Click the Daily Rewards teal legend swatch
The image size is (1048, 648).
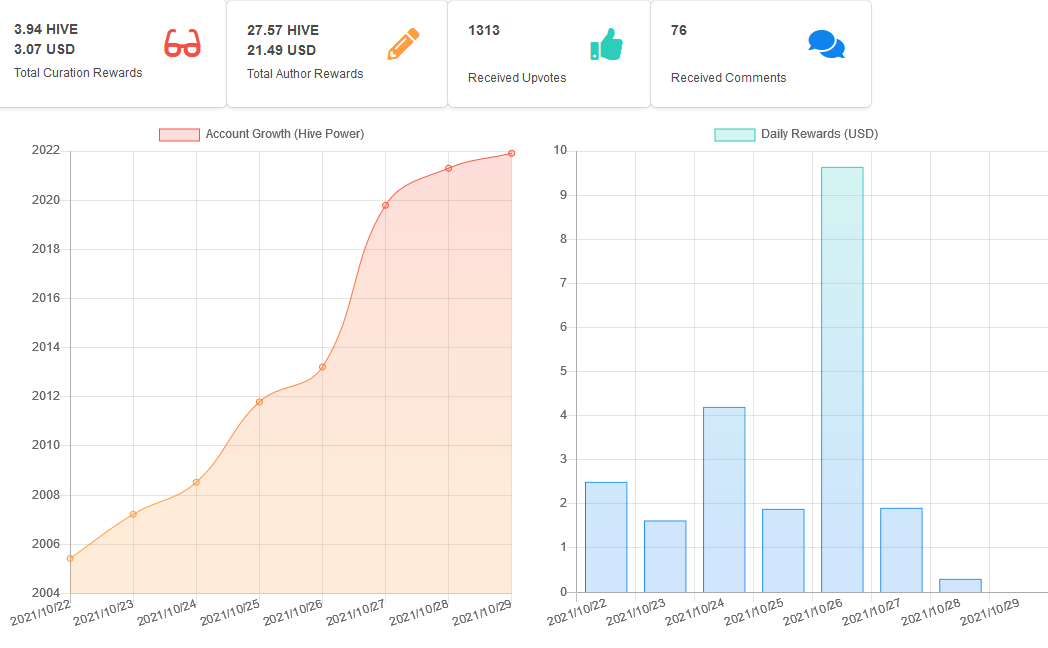coord(735,135)
